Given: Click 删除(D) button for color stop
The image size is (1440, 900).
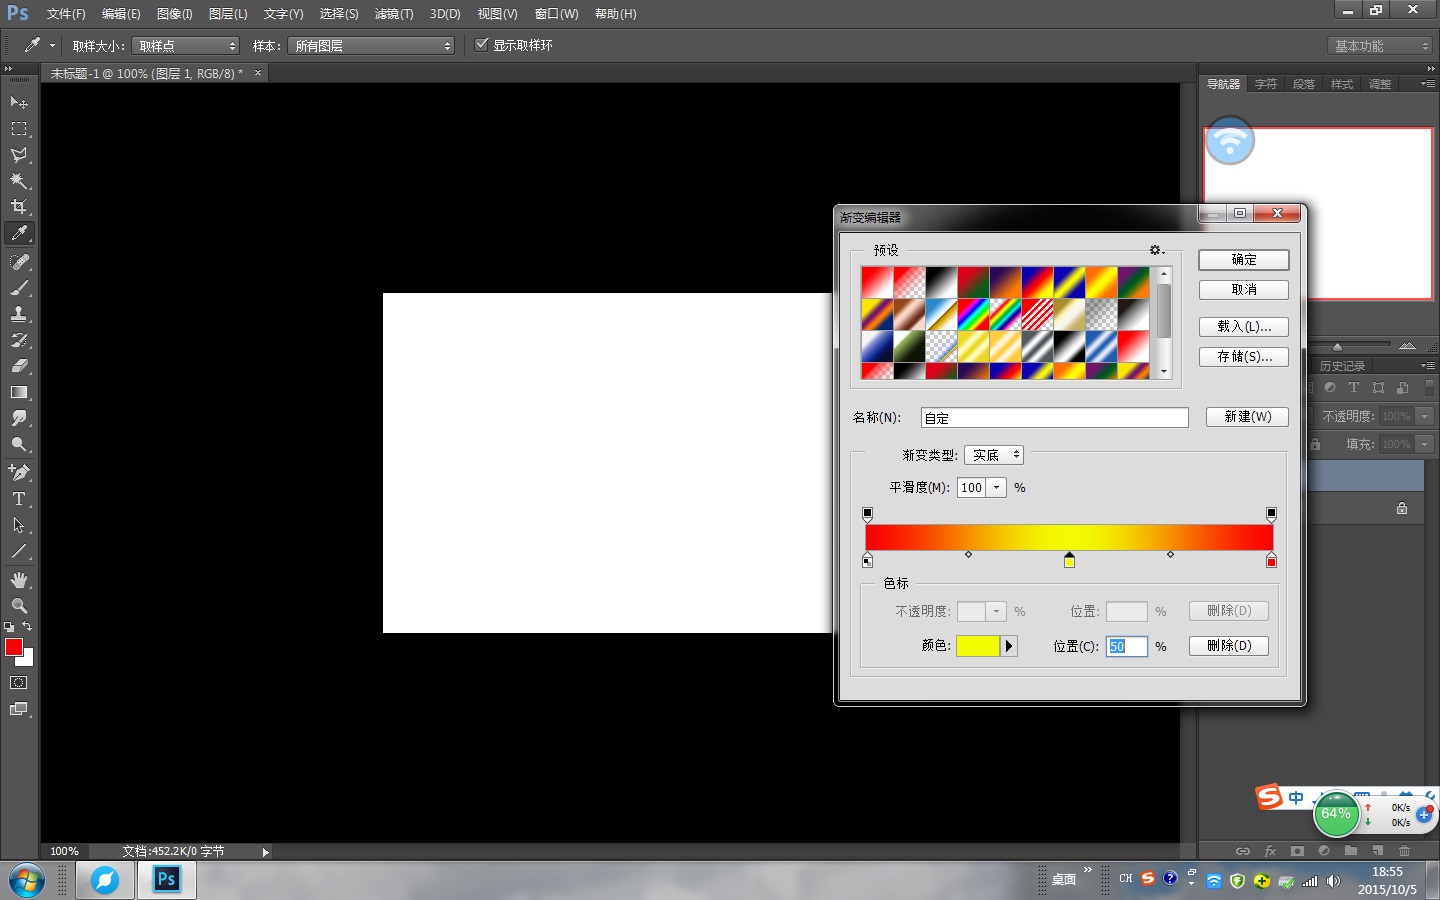Looking at the screenshot, I should pos(1229,646).
